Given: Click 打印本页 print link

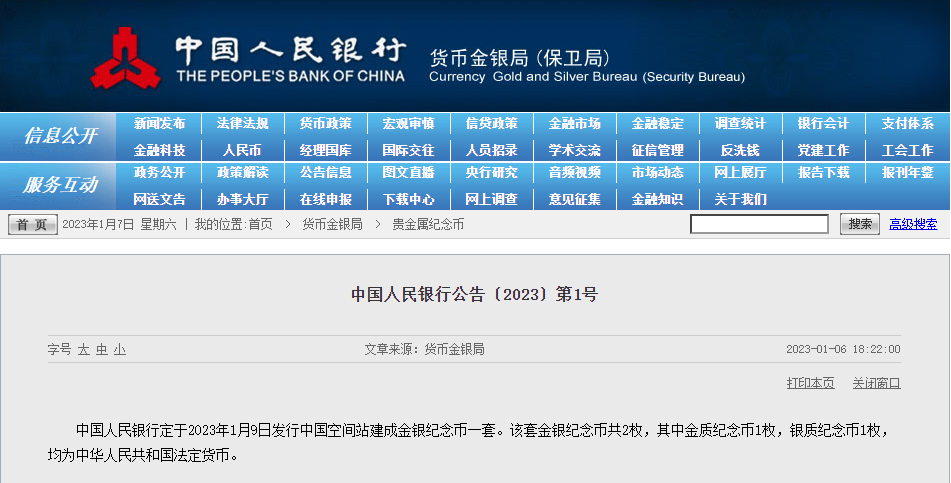Looking at the screenshot, I should [x=810, y=383].
